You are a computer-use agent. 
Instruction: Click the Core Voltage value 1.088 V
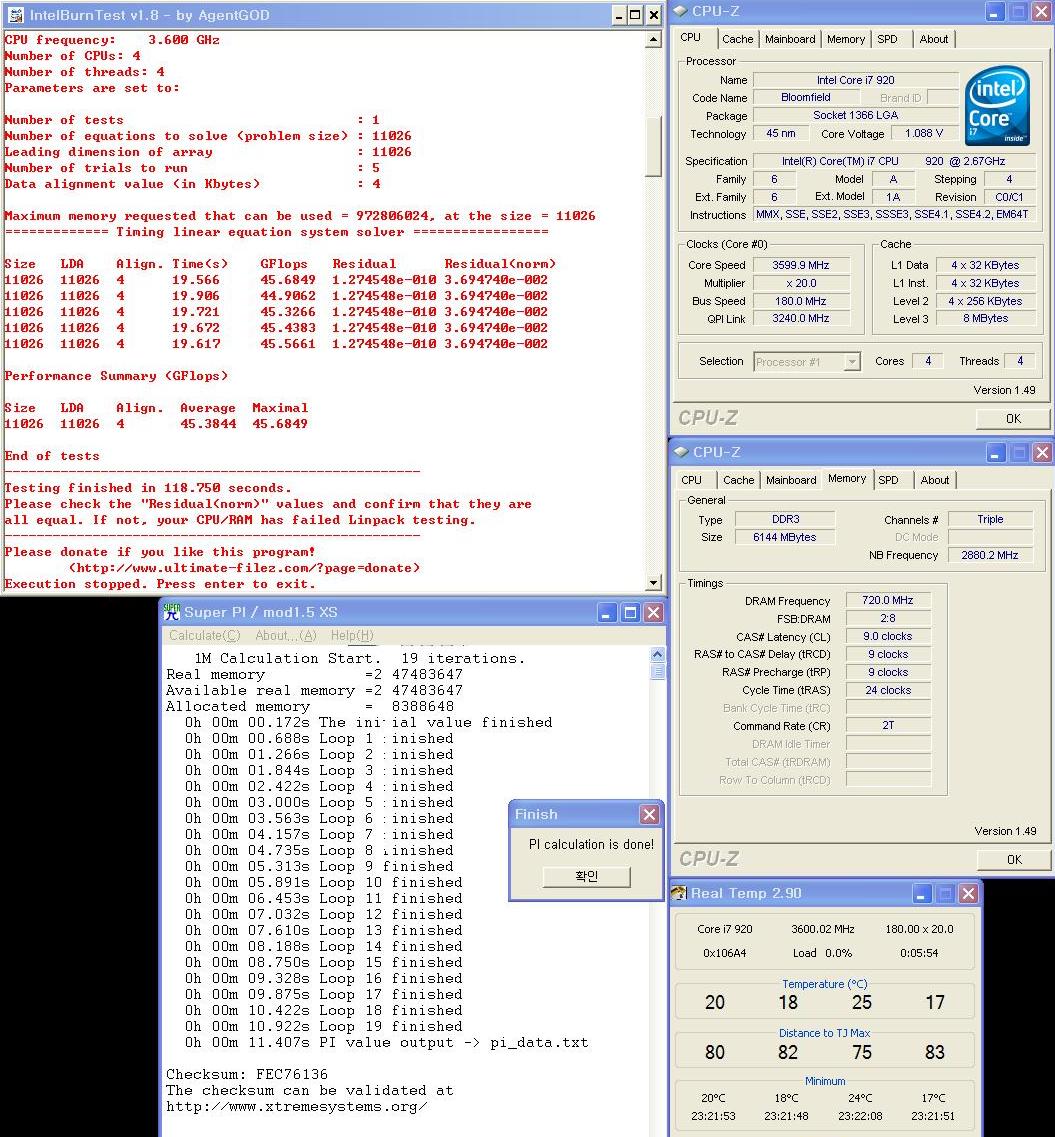click(923, 133)
